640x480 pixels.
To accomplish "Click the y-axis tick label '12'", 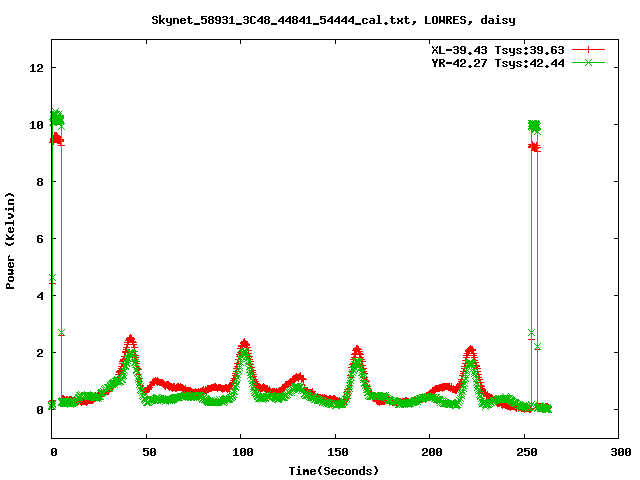I will click(x=36, y=68).
